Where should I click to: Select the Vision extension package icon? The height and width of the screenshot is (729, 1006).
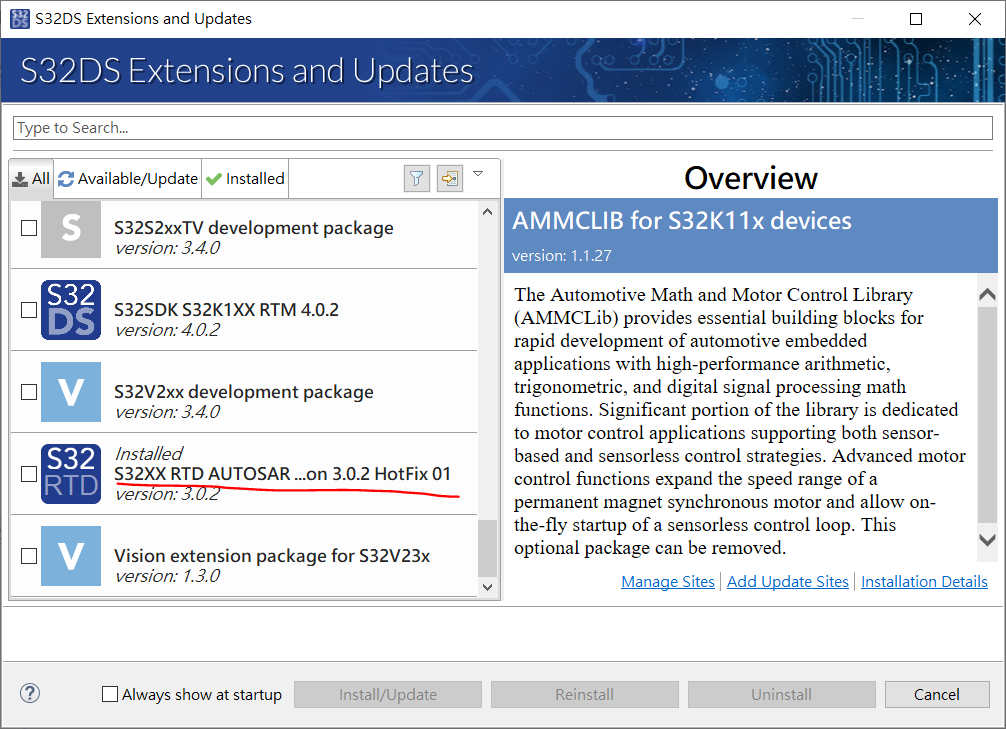[x=71, y=556]
